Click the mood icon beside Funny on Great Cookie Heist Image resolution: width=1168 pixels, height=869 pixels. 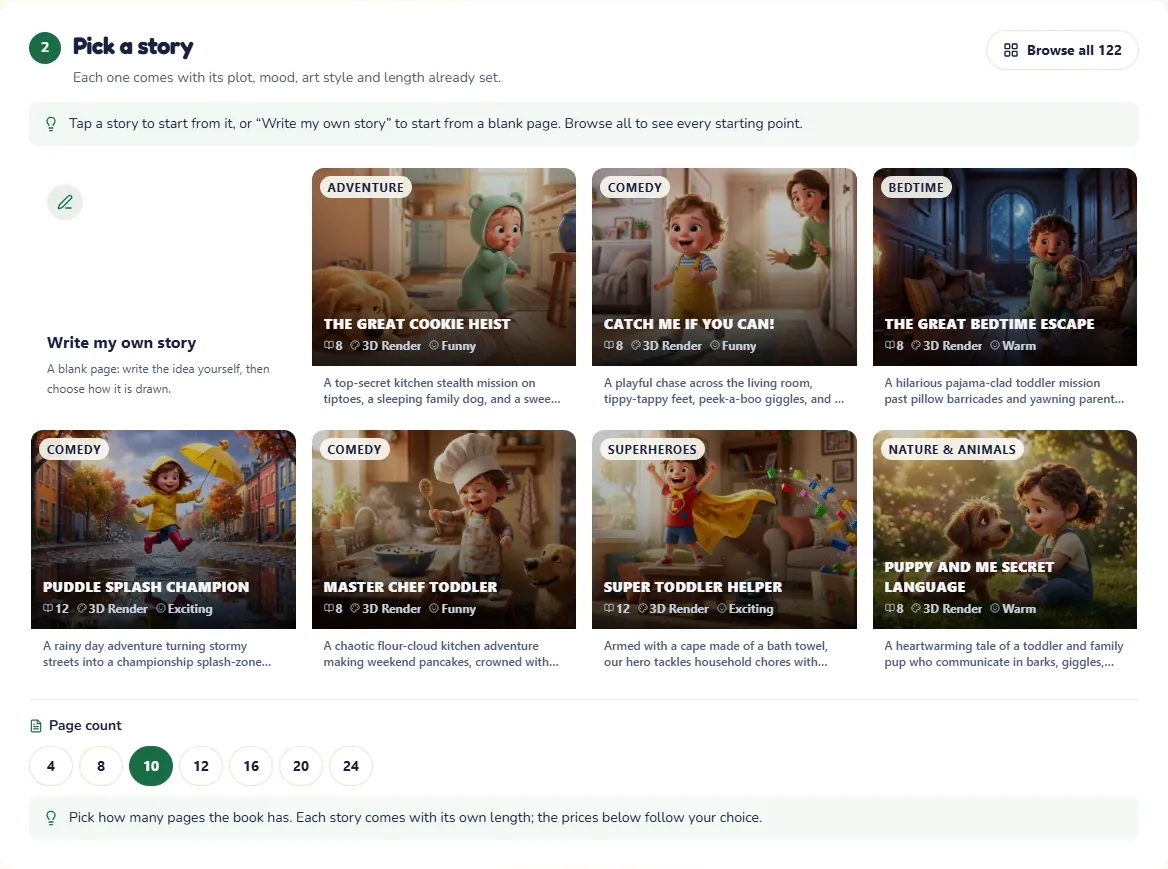click(x=434, y=346)
